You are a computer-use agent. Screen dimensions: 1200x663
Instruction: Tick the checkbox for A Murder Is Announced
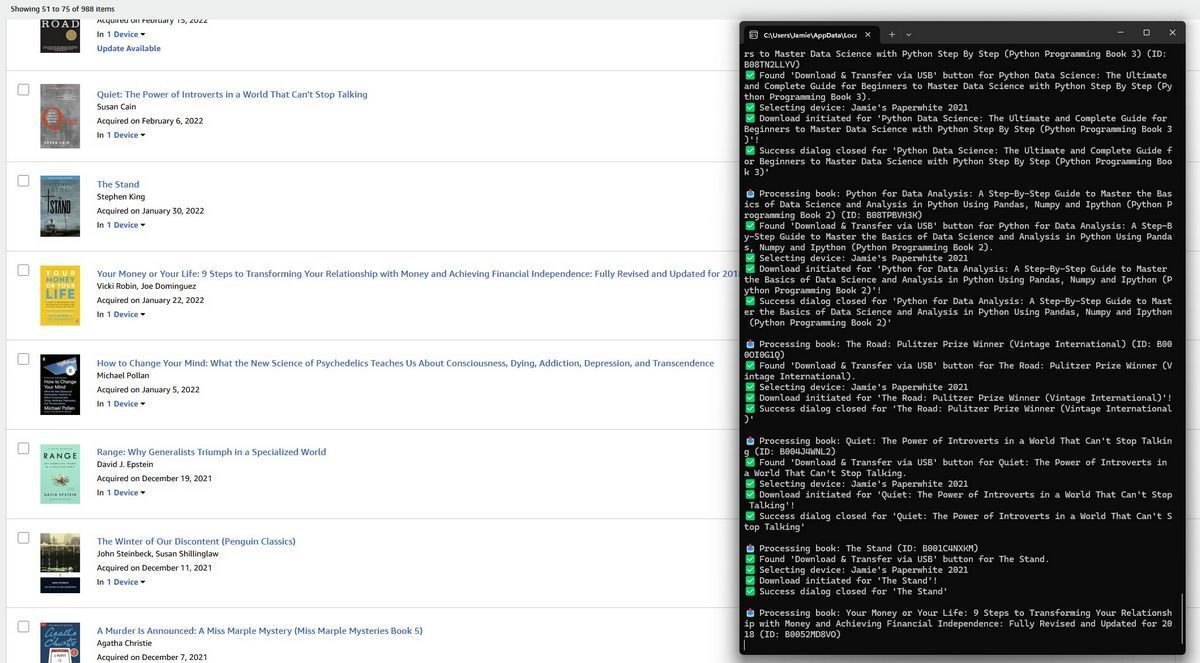[23, 626]
